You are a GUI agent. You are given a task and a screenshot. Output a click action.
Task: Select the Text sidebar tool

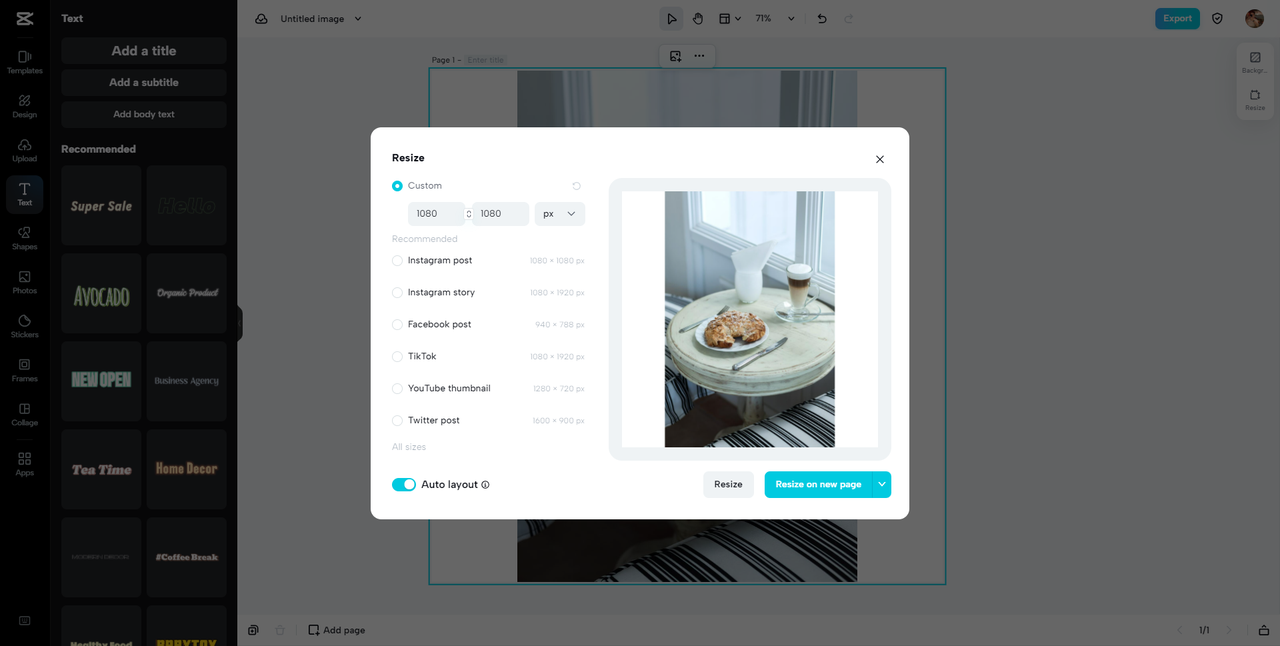click(x=24, y=194)
